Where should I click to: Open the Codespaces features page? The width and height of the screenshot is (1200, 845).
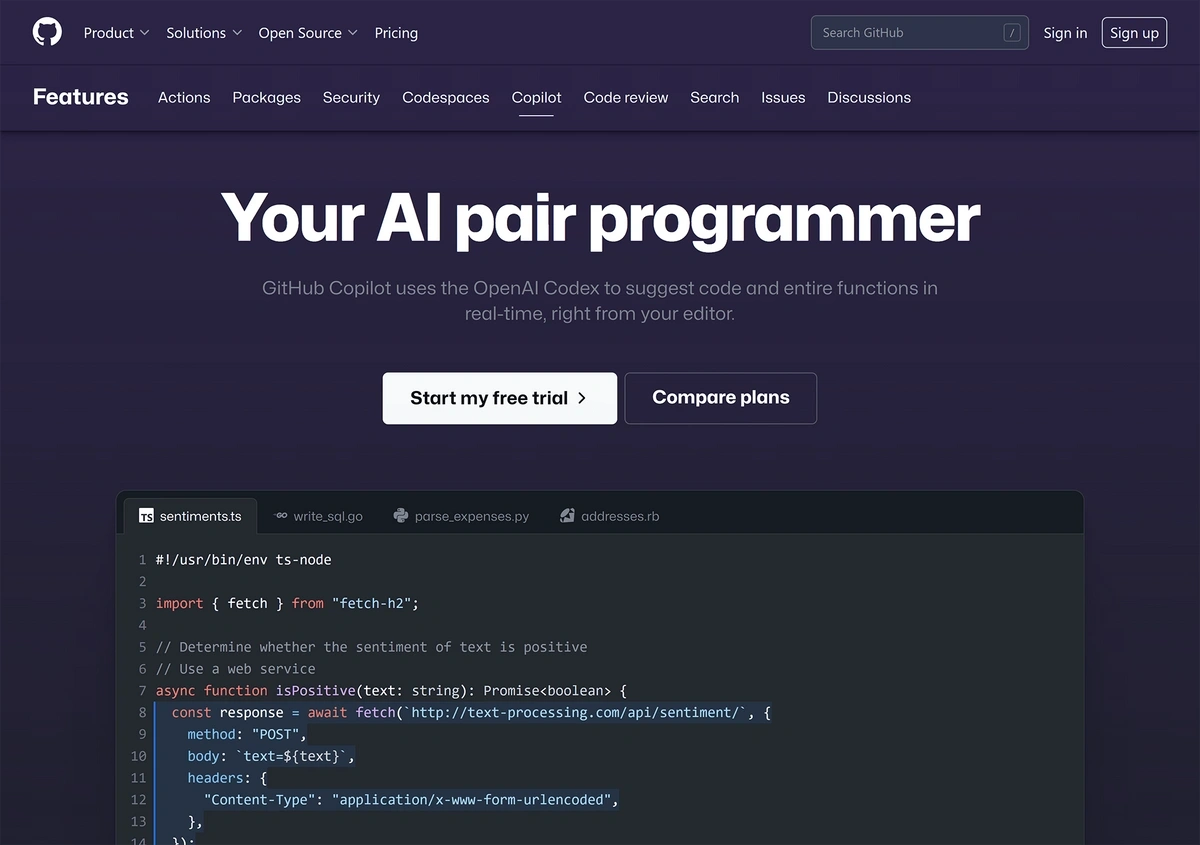point(445,97)
